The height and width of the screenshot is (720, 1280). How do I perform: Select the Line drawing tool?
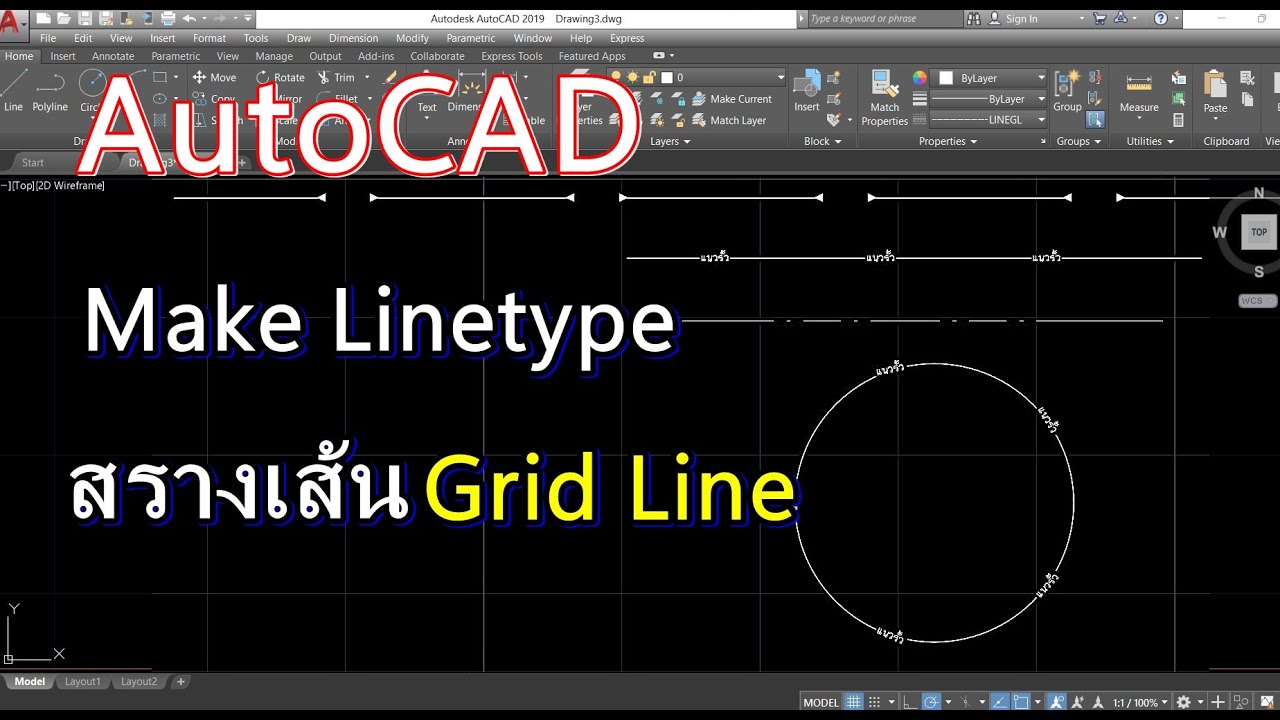[13, 91]
